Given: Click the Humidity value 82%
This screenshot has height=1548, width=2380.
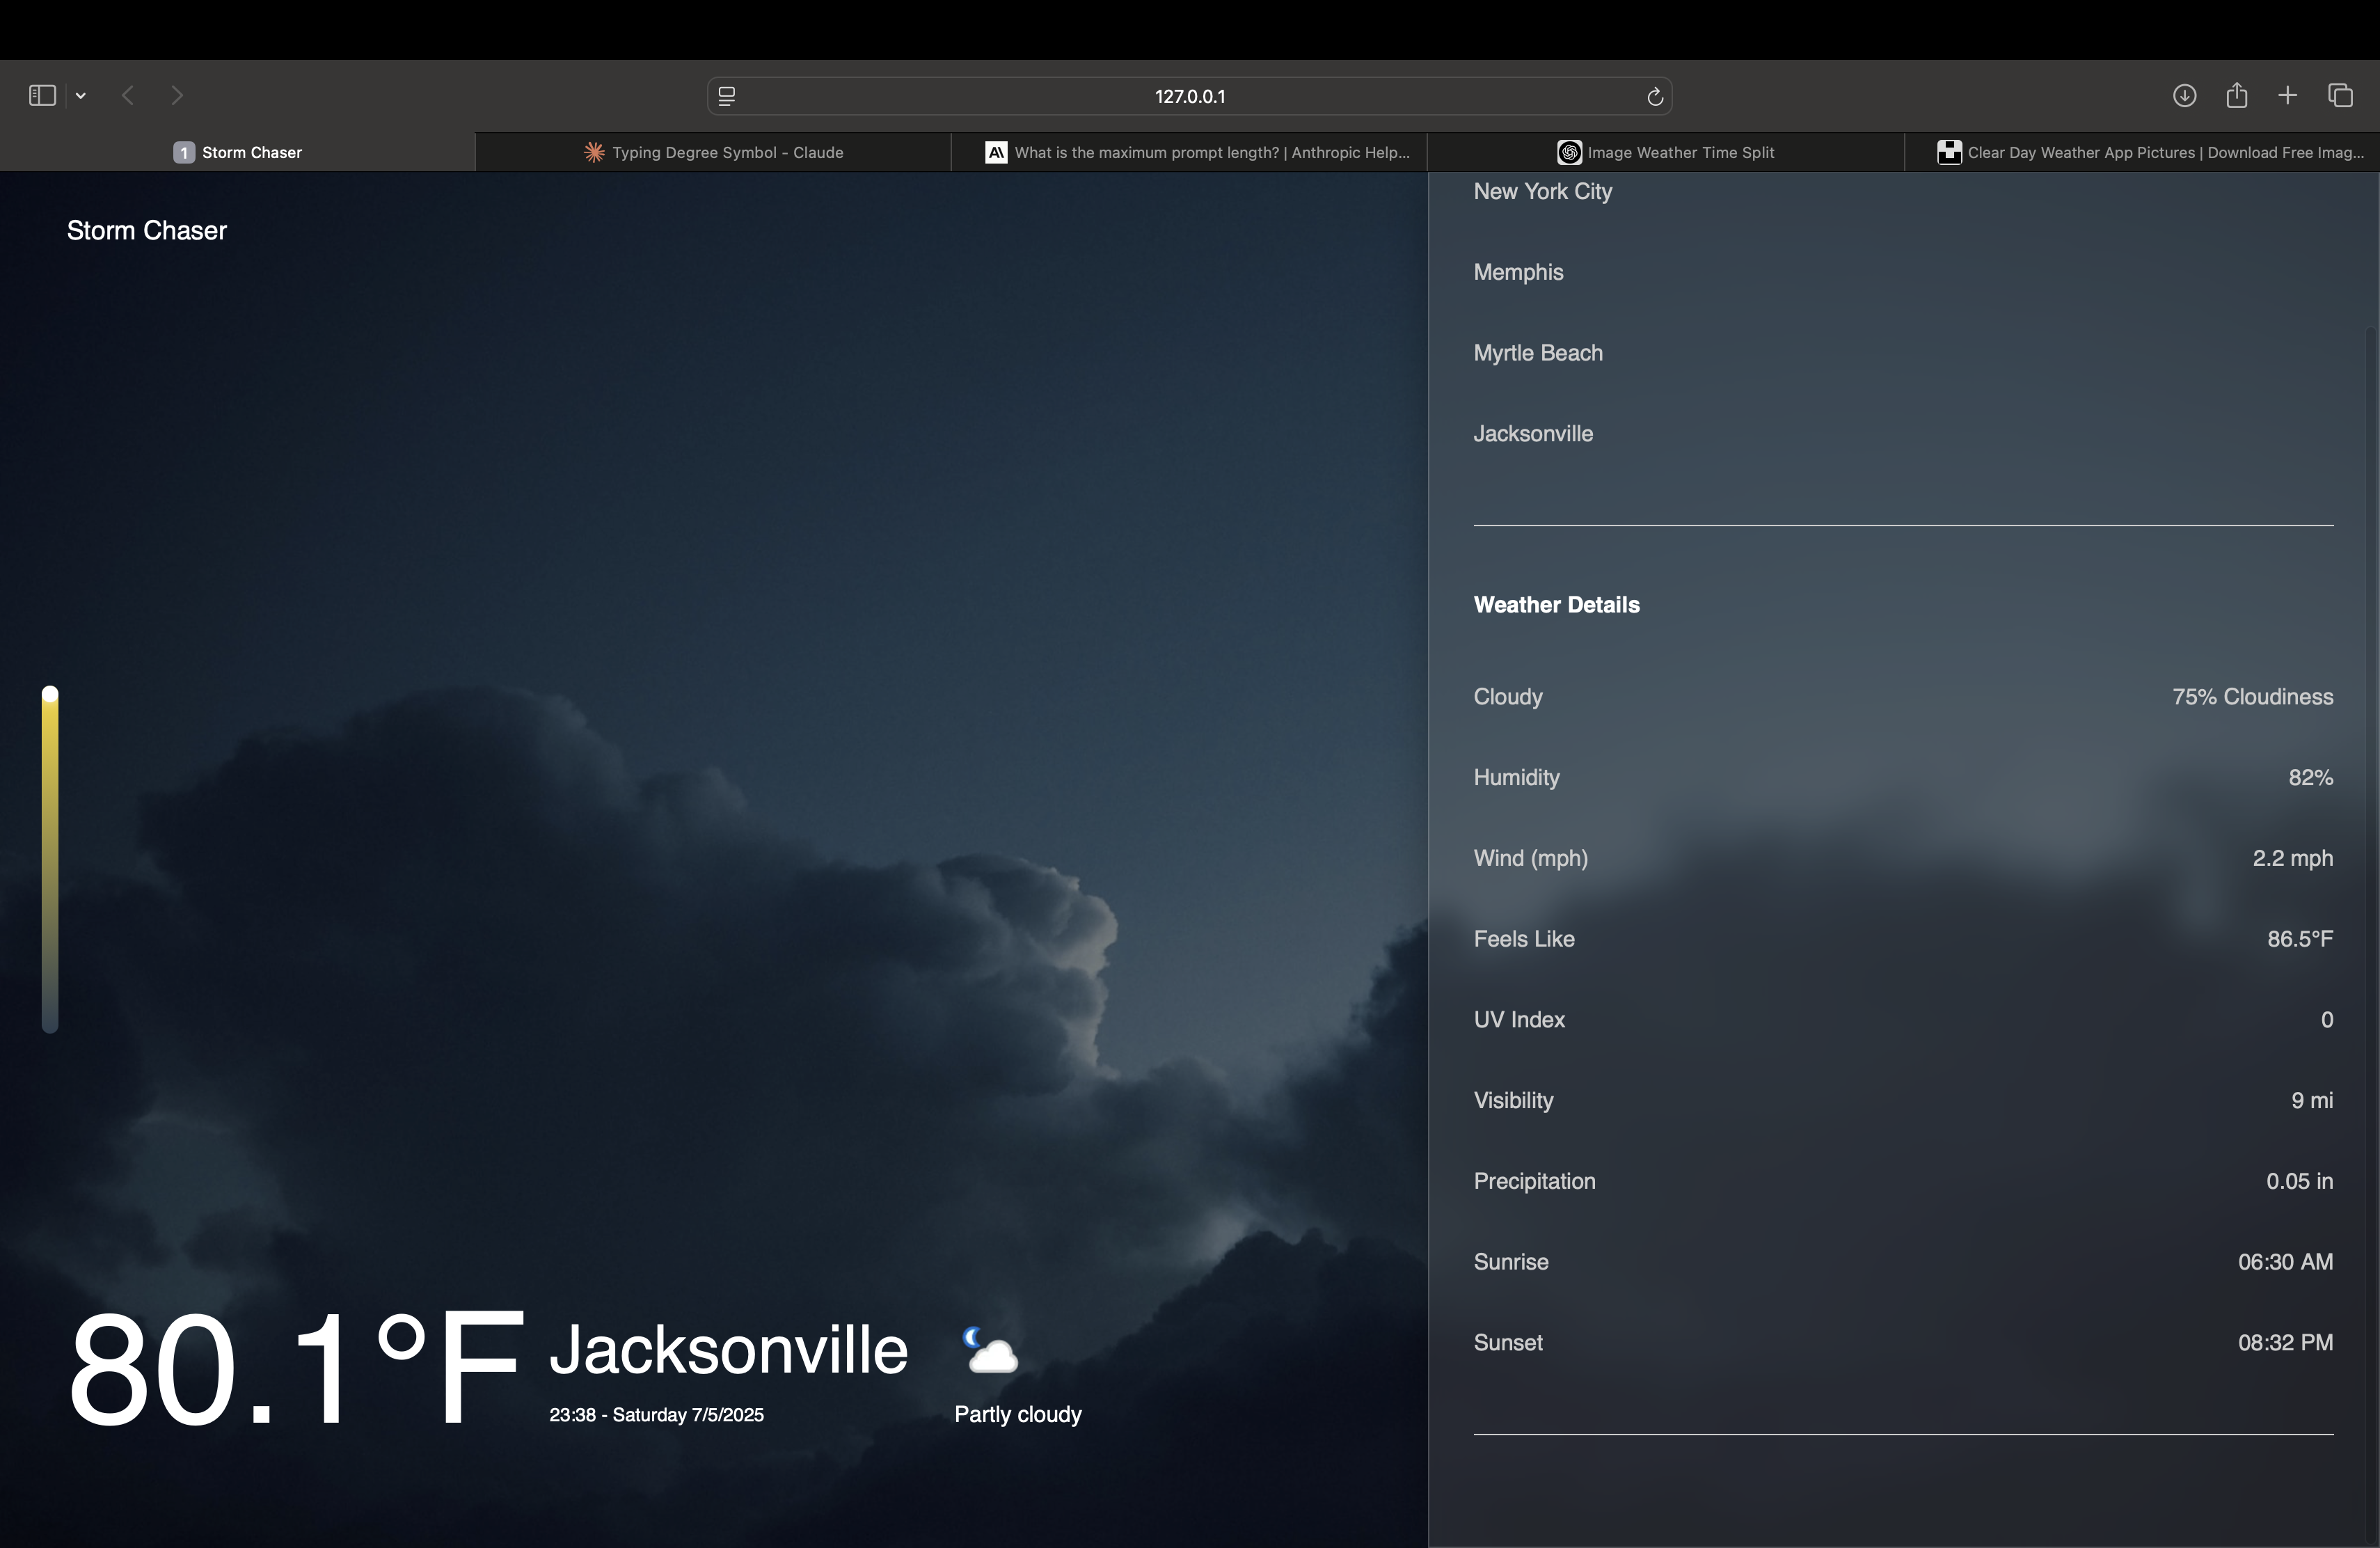Looking at the screenshot, I should (x=2310, y=777).
